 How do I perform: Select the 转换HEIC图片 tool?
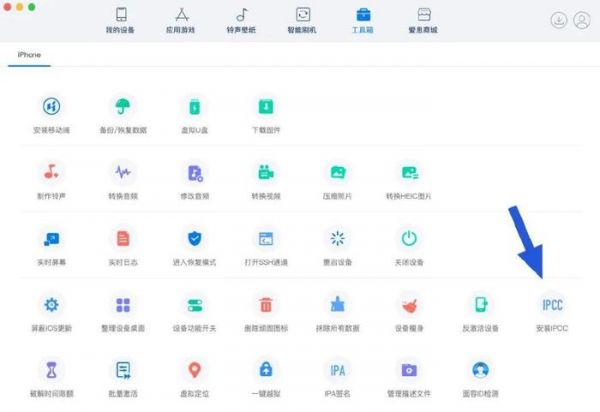coord(408,173)
